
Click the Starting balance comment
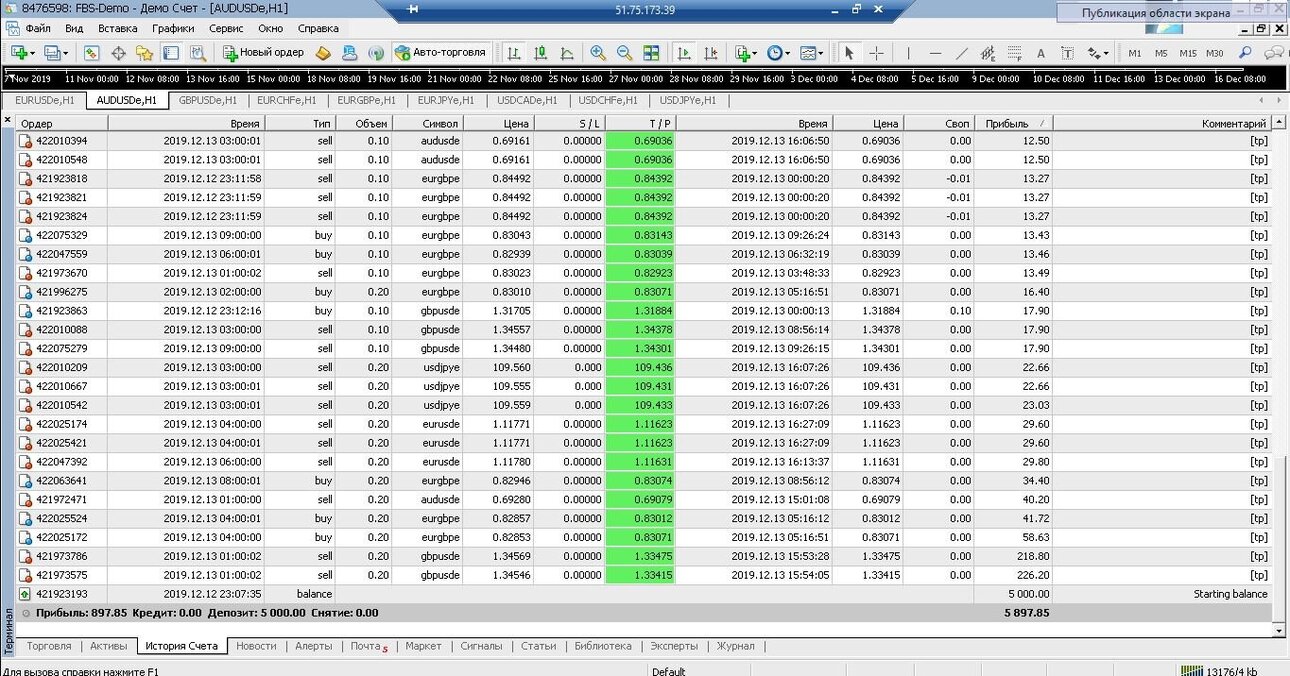coord(1230,594)
